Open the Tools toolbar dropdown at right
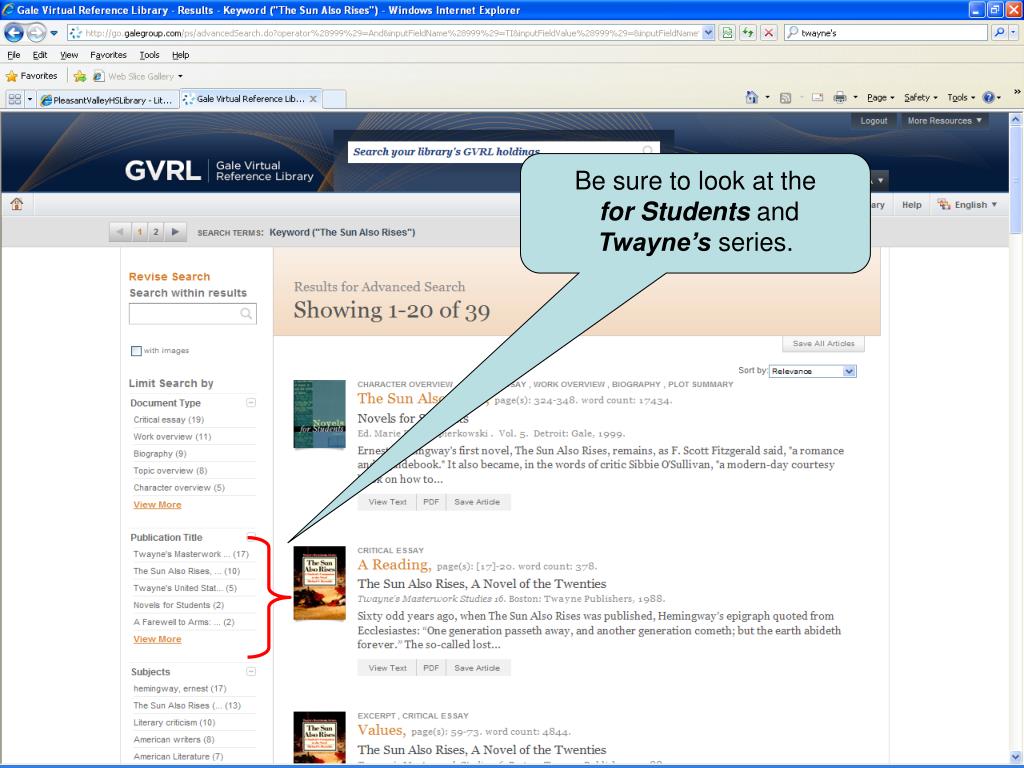1024x768 pixels. [961, 97]
